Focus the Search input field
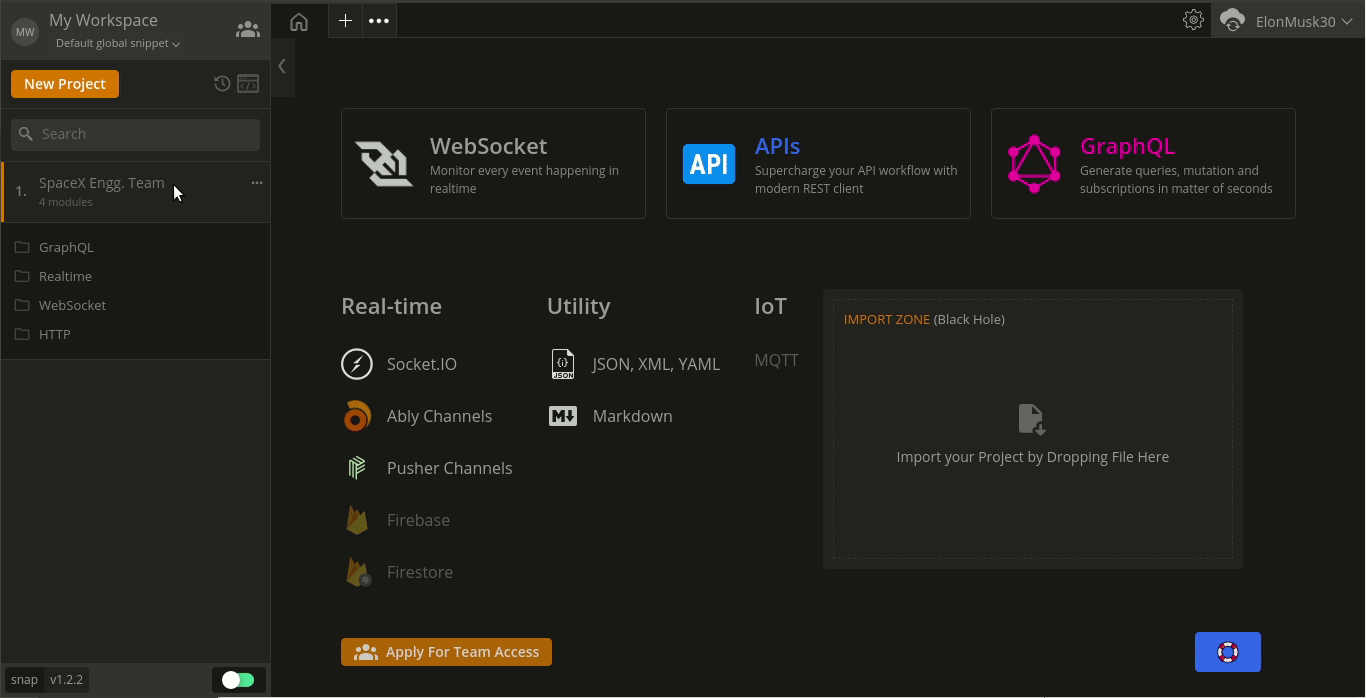1366x698 pixels. [135, 134]
